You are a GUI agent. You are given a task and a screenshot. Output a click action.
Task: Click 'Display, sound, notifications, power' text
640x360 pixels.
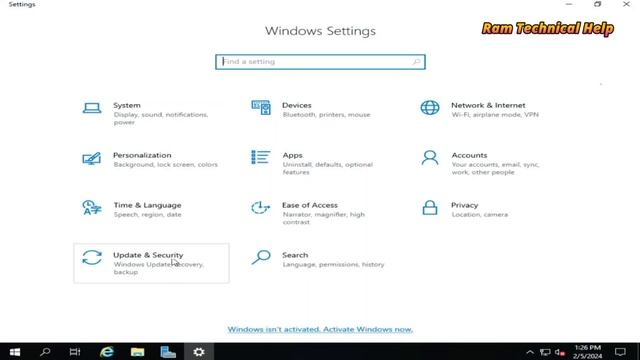tap(161, 118)
